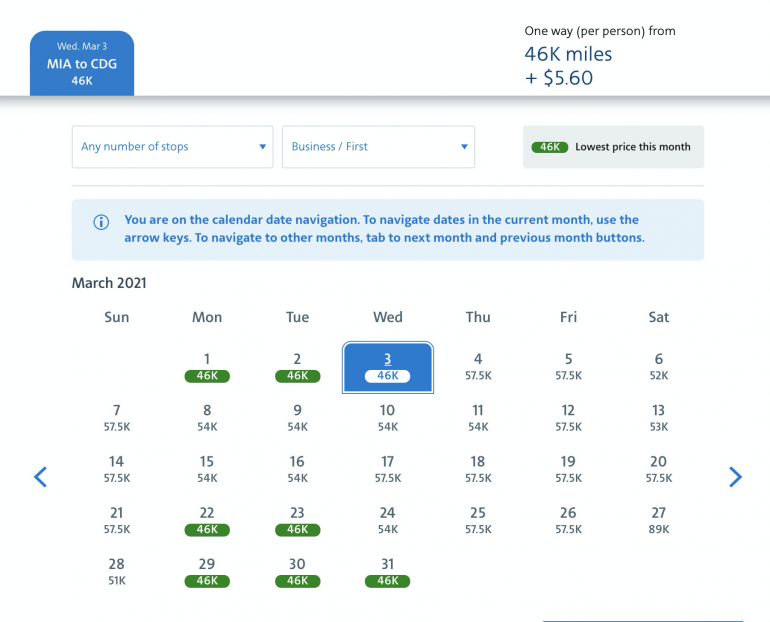The width and height of the screenshot is (770, 622).
Task: Choose March 13 priced at 53K
Action: 659,418
